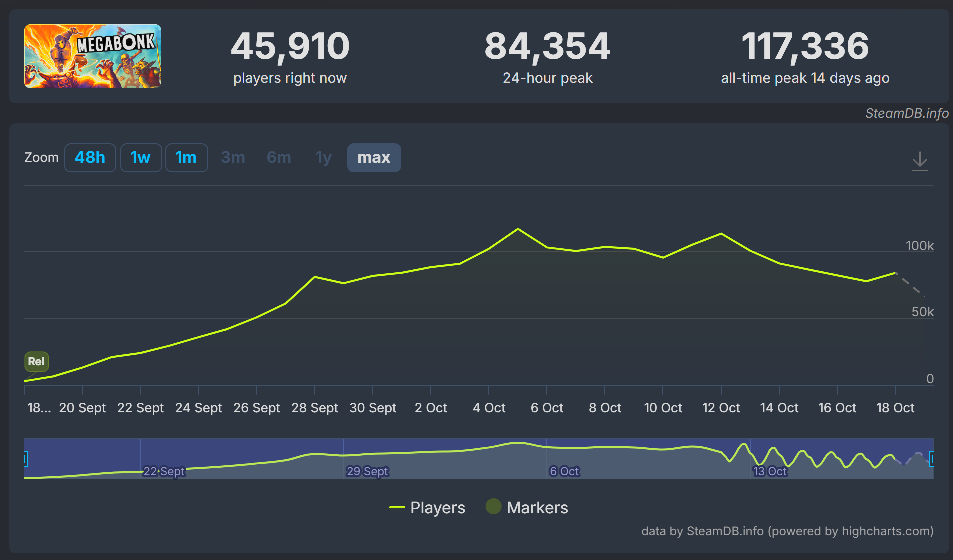Click the 100k y-axis label
The image size is (953, 560).
(920, 246)
